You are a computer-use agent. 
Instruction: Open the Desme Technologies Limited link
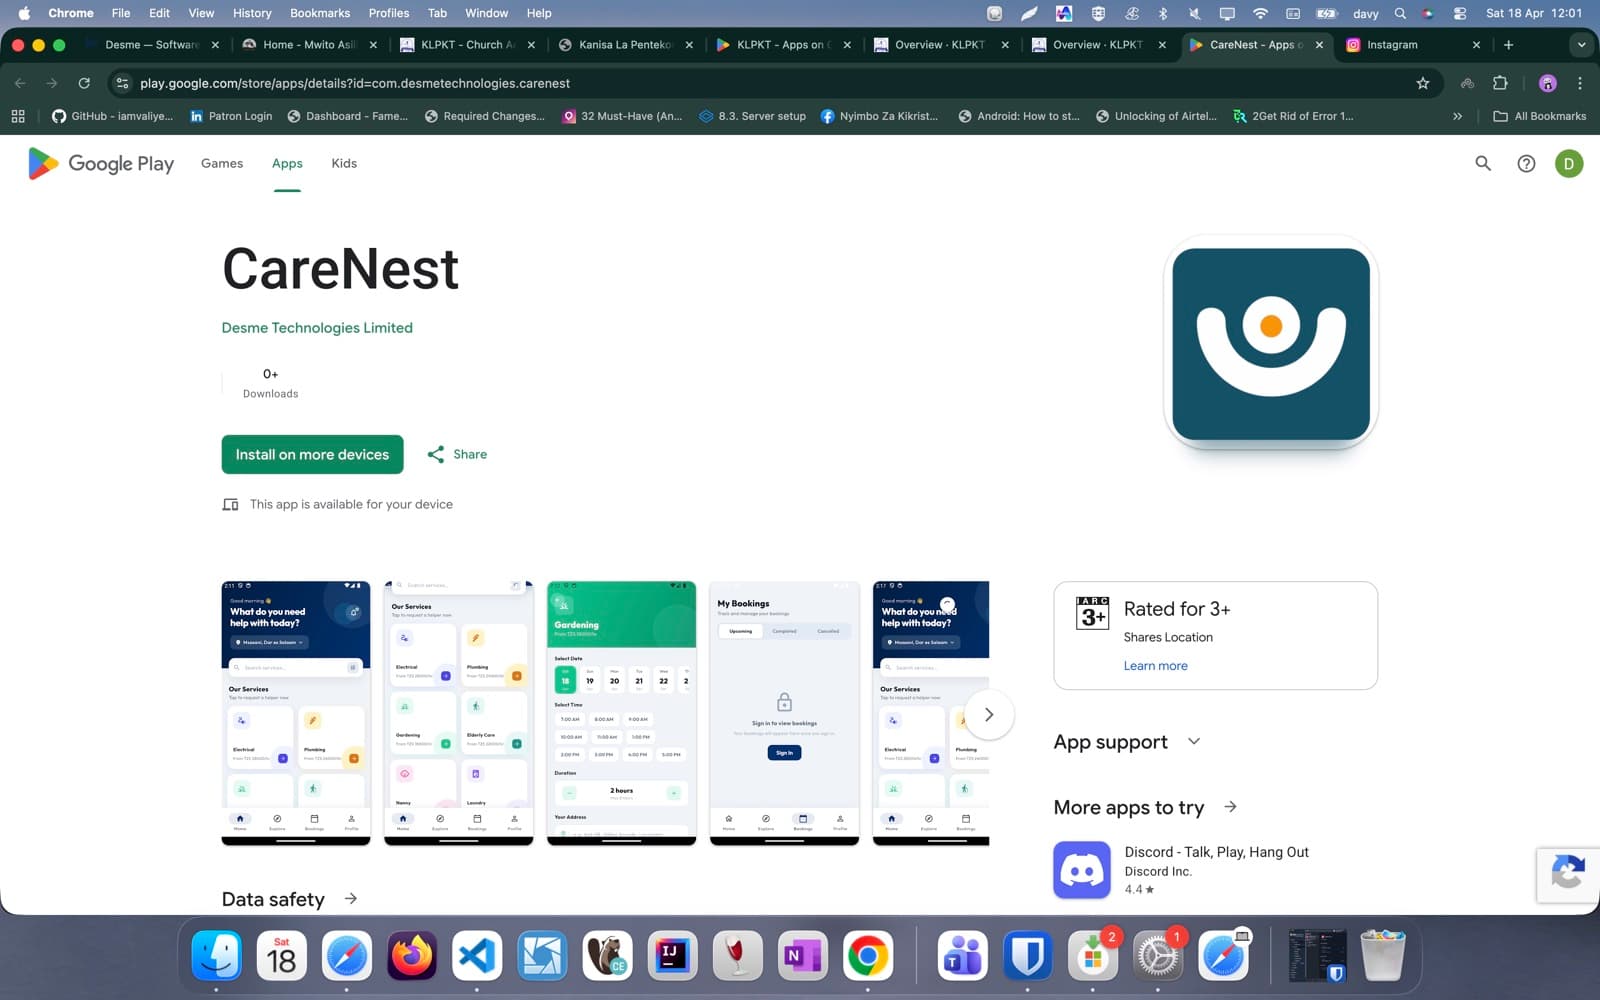(317, 327)
